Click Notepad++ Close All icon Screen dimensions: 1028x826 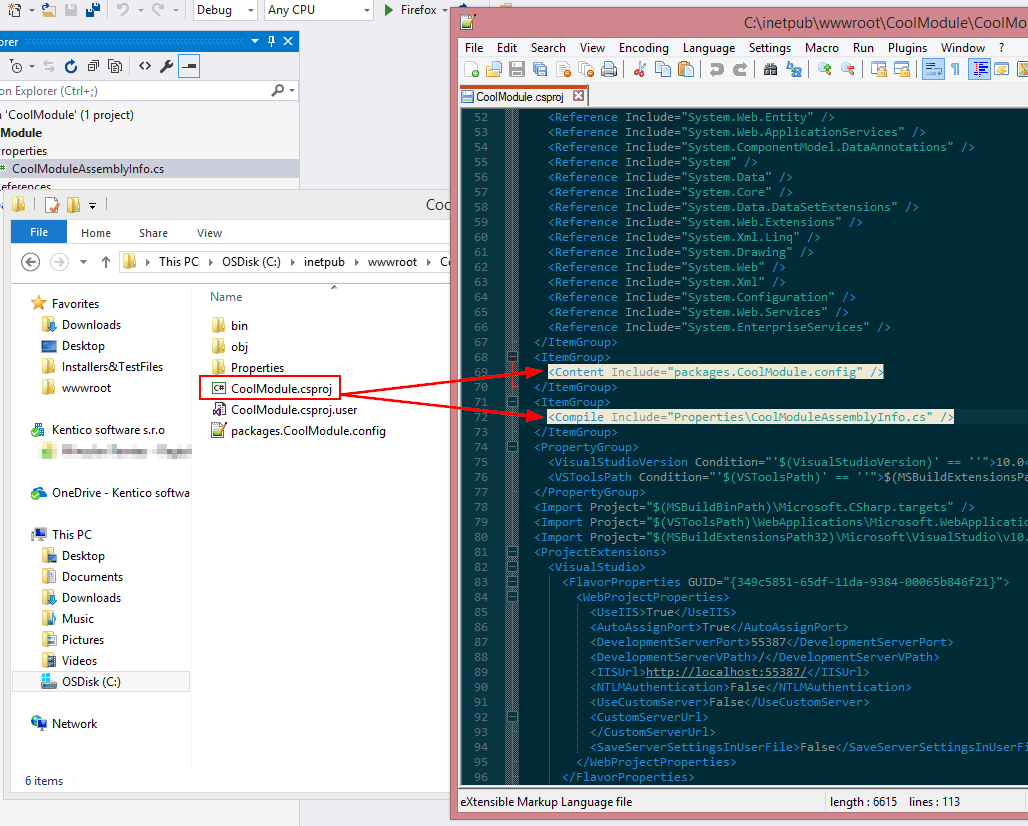point(585,69)
